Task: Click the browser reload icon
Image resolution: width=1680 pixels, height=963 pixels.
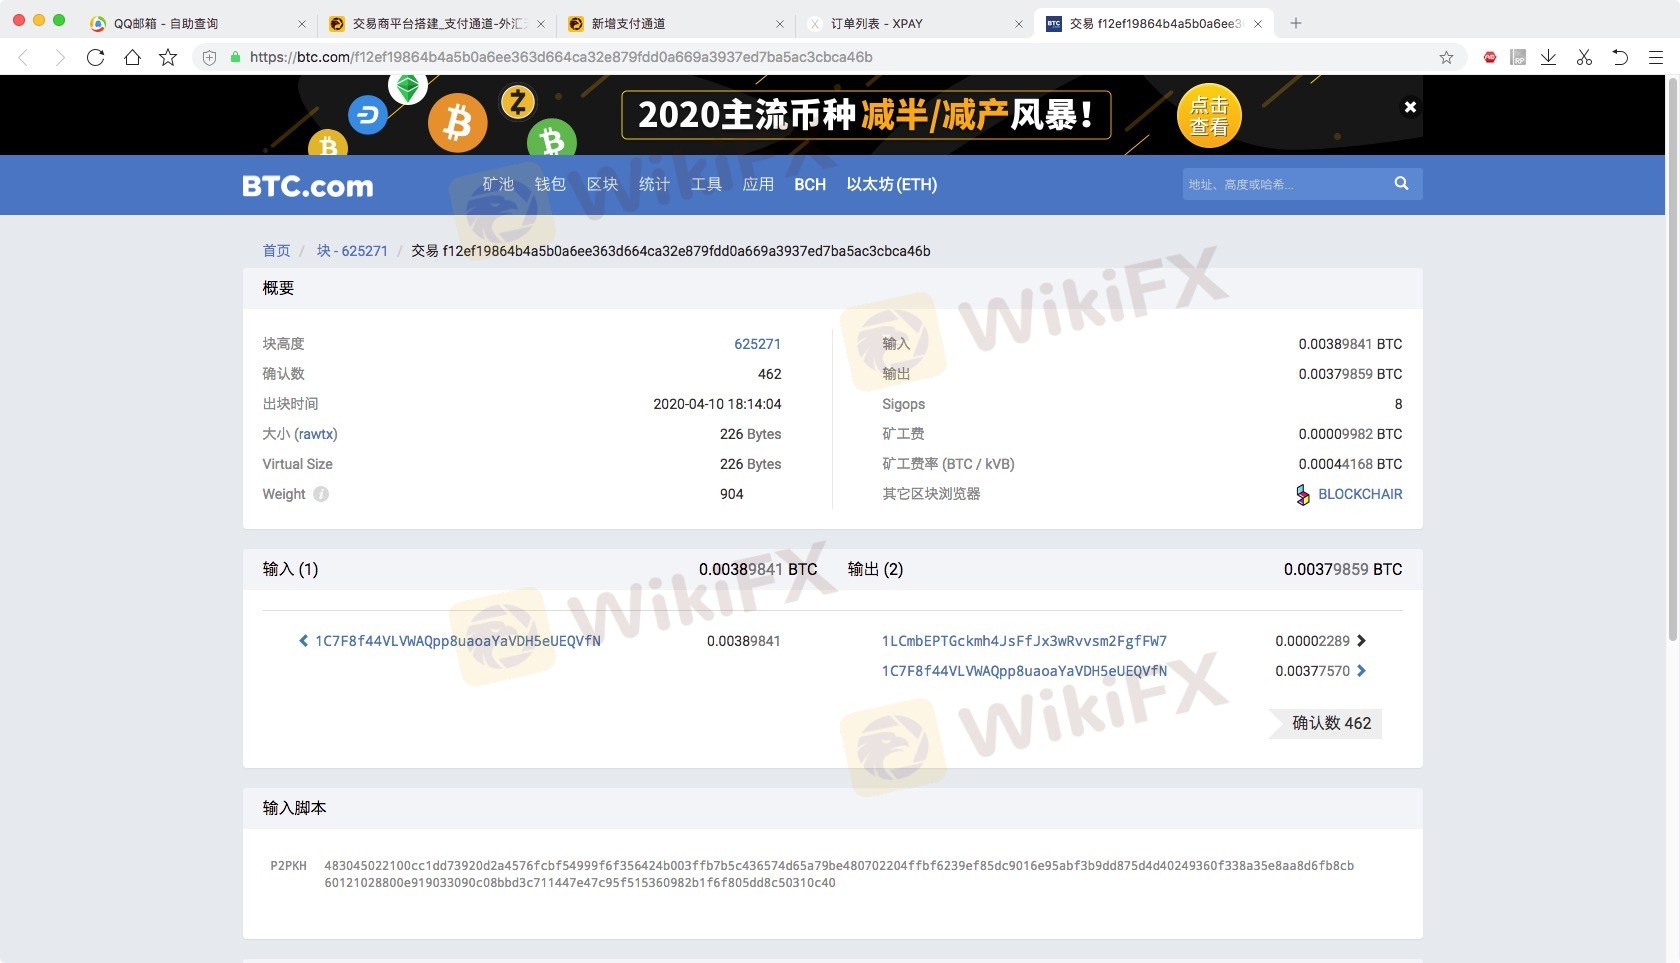Action: click(96, 57)
